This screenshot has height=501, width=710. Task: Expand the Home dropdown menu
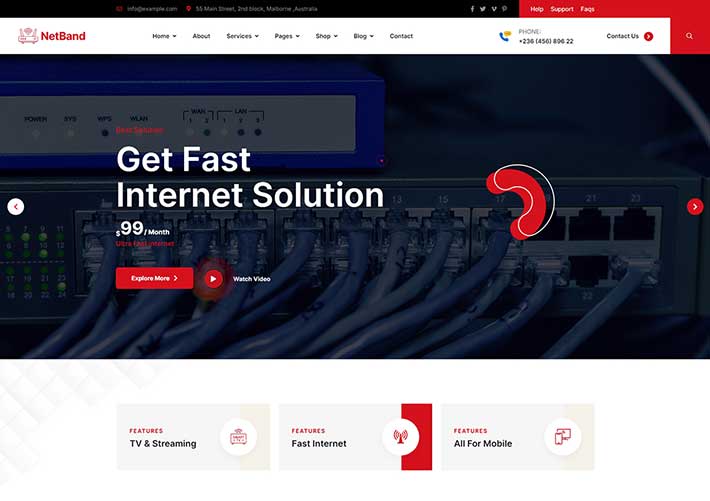coord(164,36)
